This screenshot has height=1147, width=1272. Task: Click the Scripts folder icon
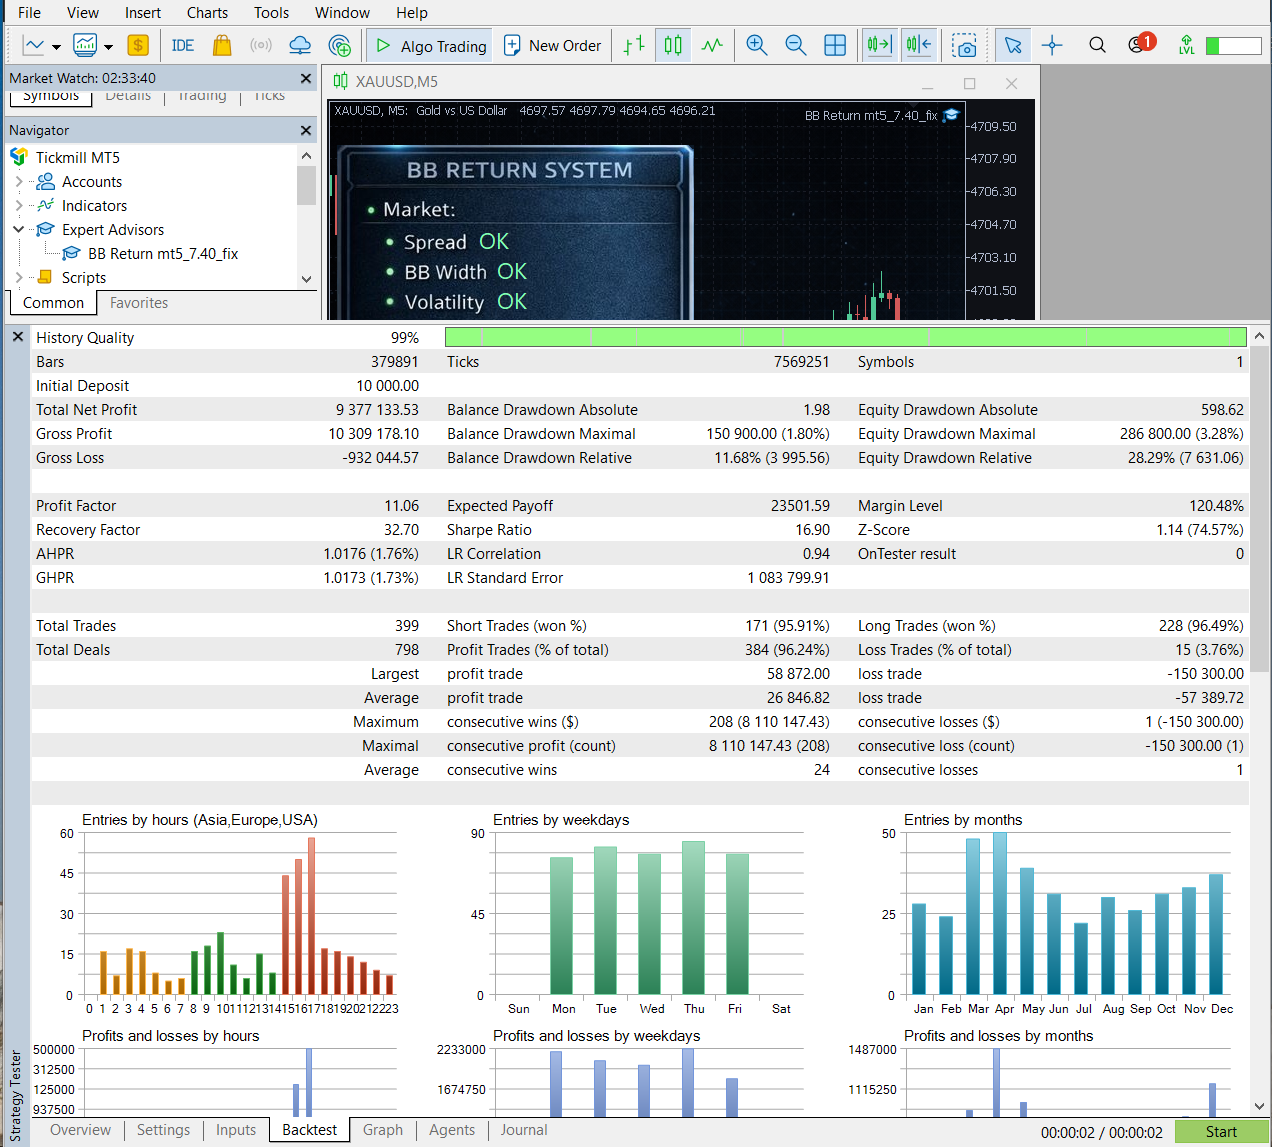45,278
